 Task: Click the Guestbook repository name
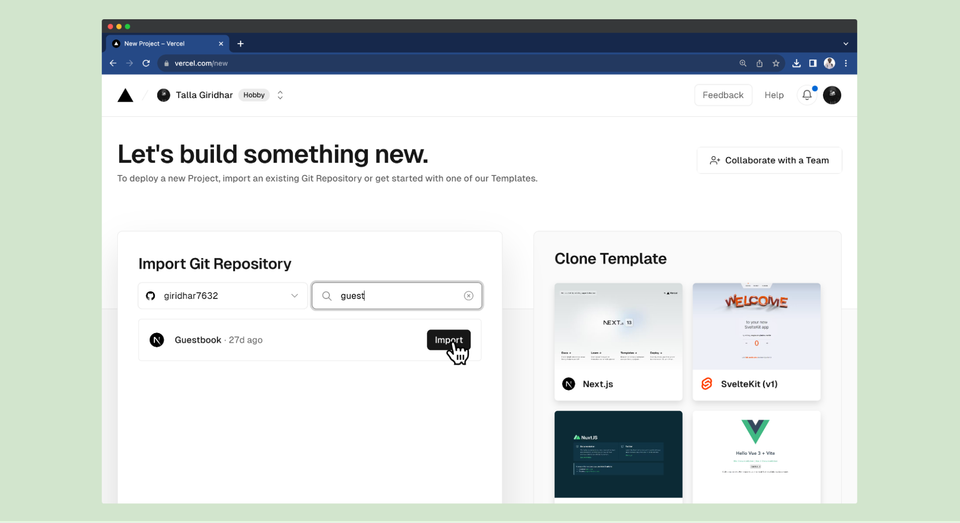tap(198, 340)
